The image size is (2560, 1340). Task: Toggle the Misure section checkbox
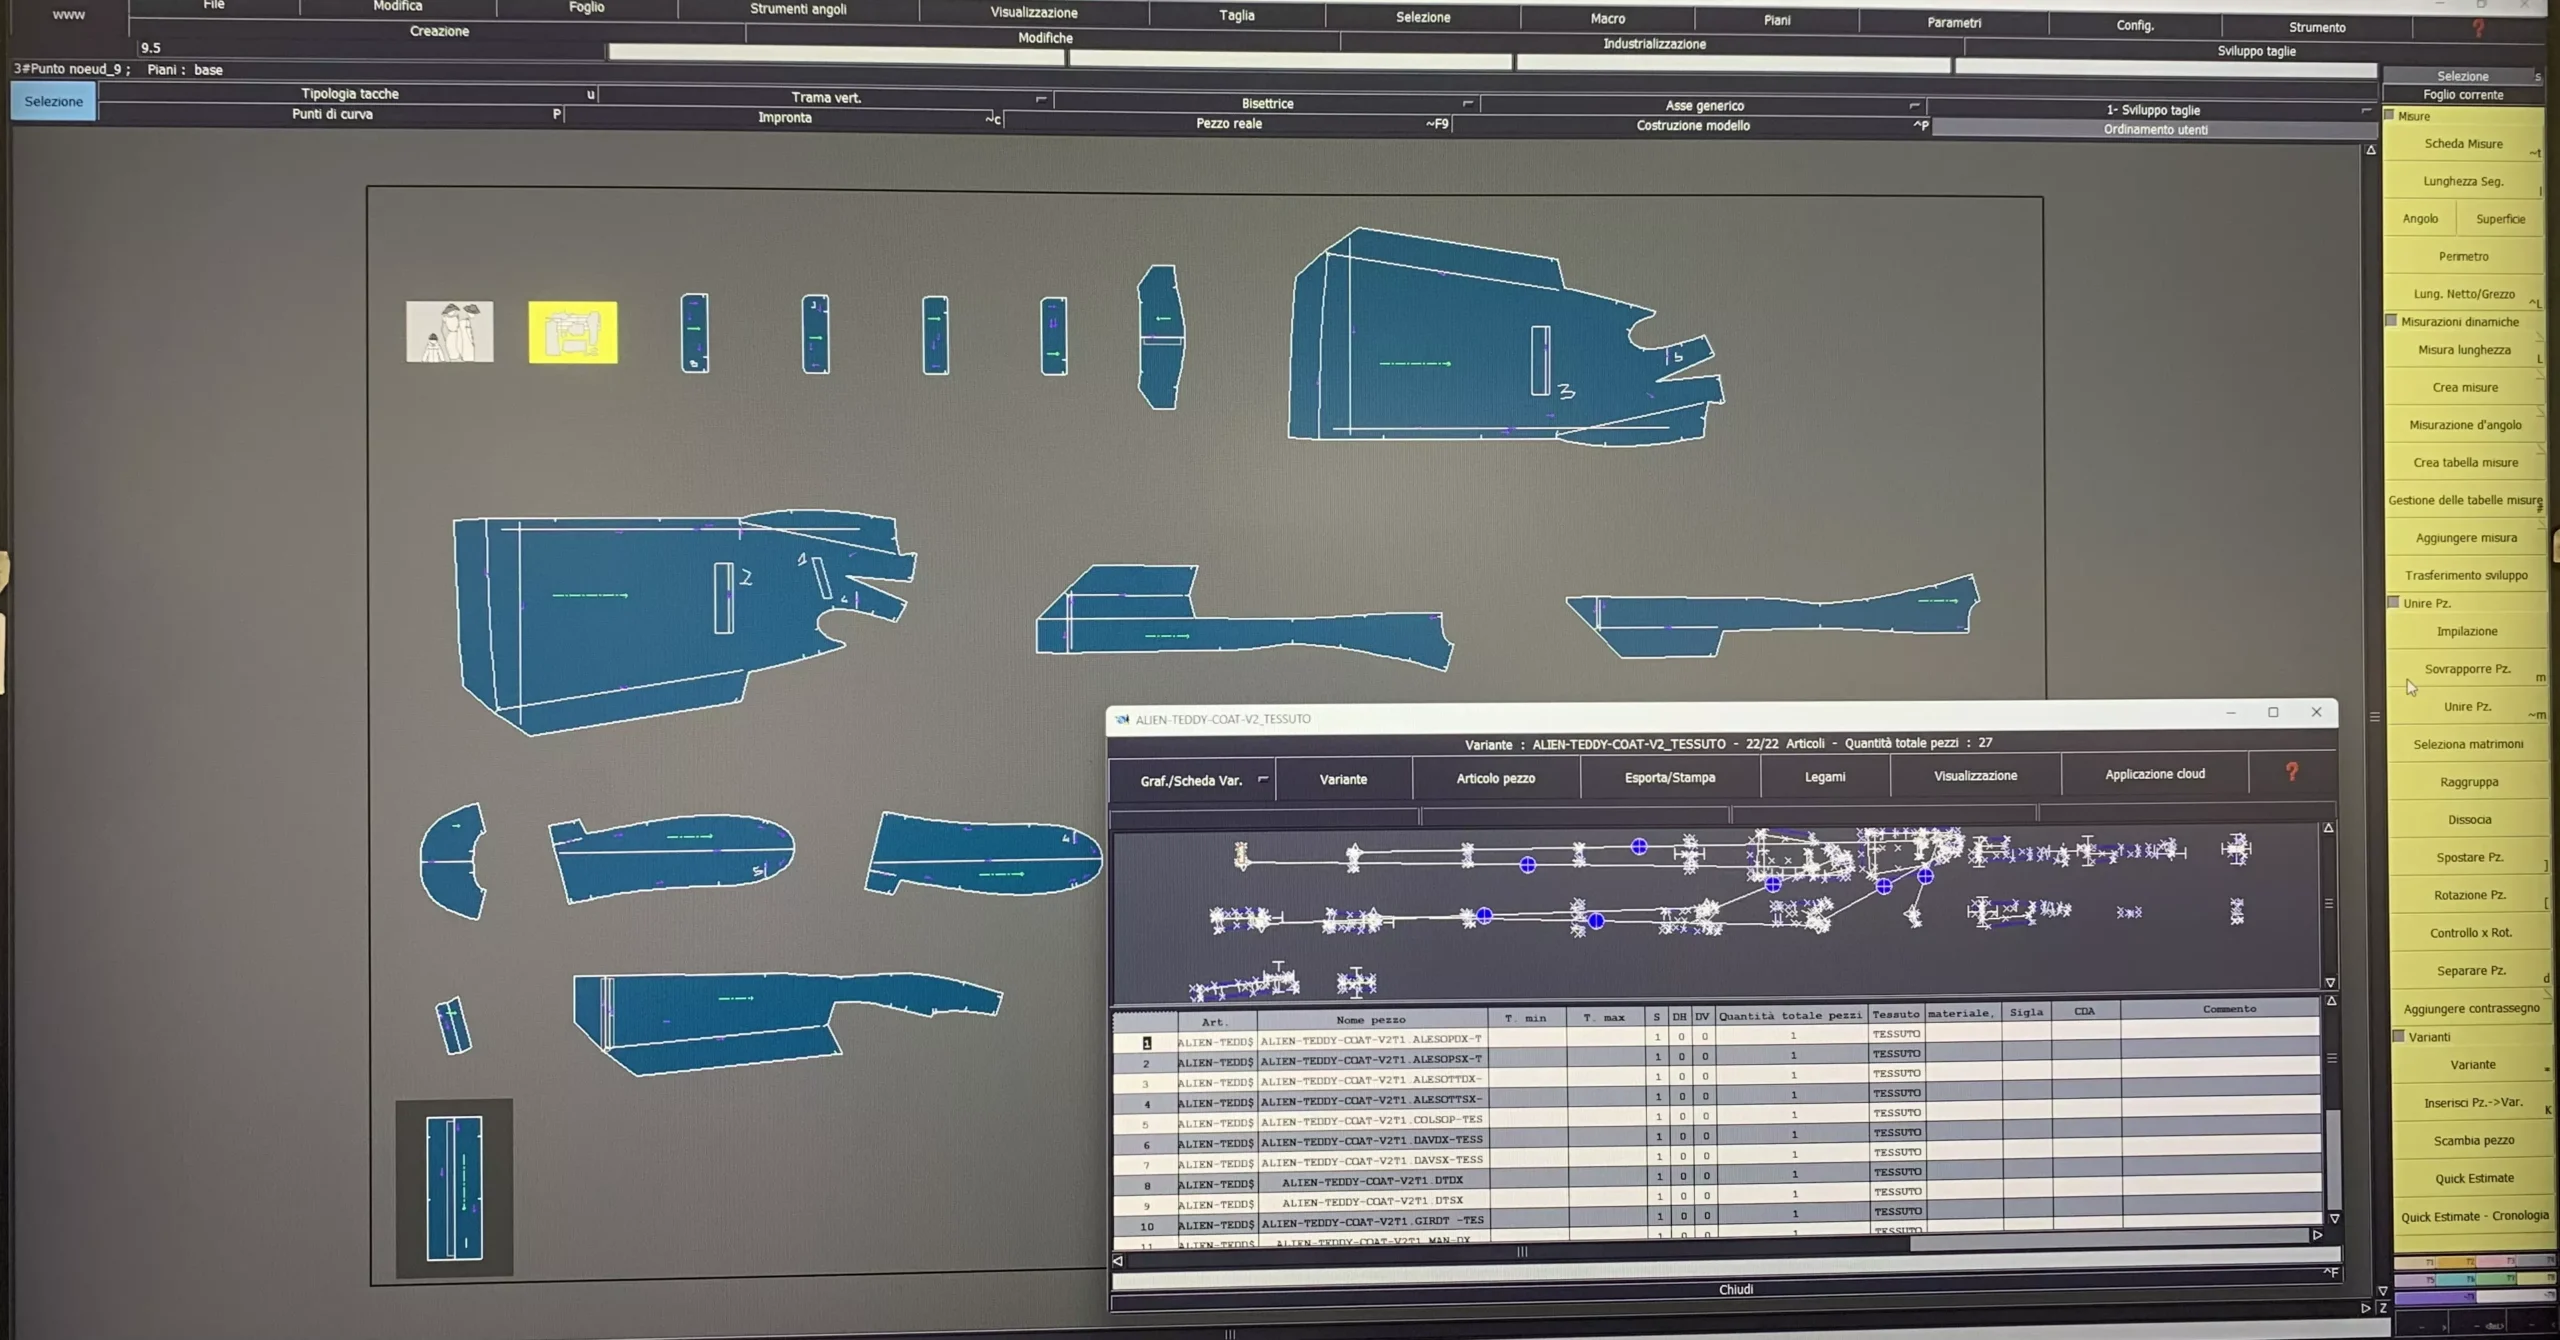point(2390,115)
